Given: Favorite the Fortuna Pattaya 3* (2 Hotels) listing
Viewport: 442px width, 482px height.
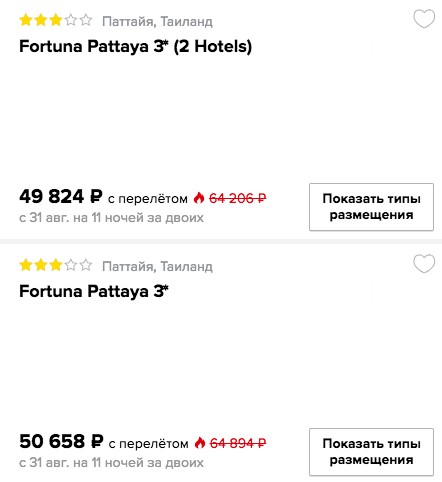Looking at the screenshot, I should (424, 19).
